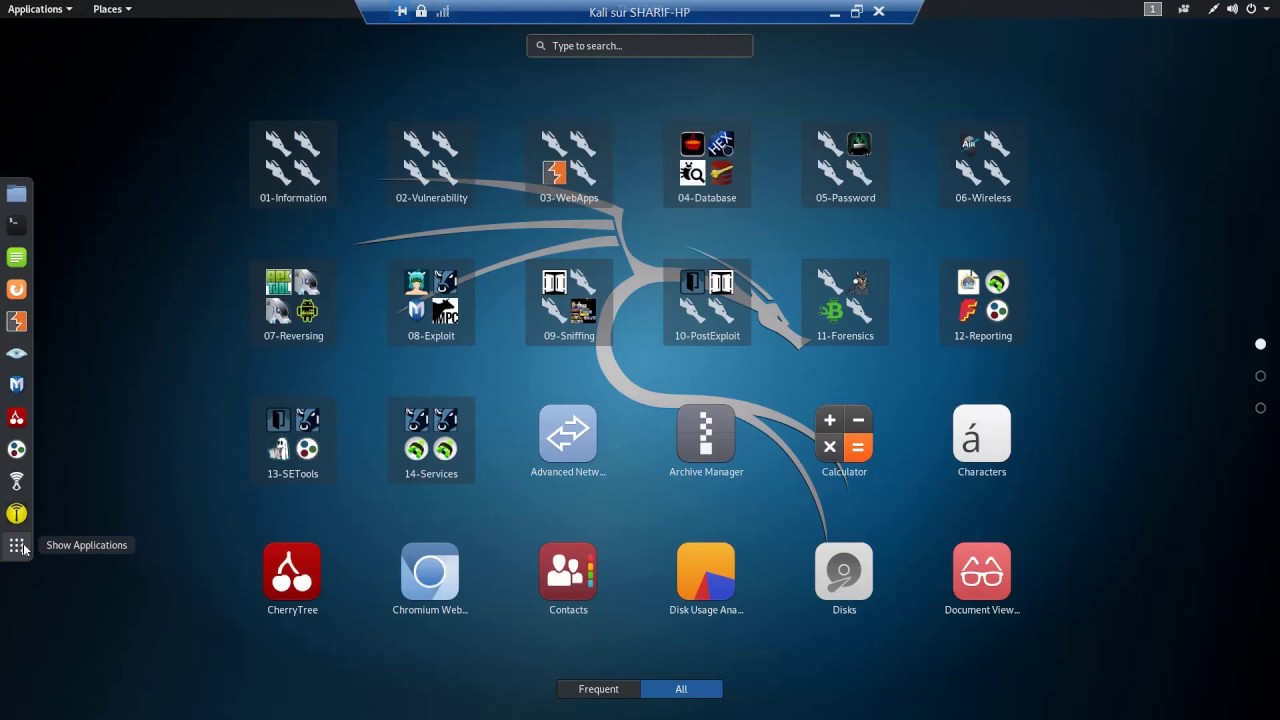Launch Firefox from the dock
1280x720 pixels.
pos(17,289)
